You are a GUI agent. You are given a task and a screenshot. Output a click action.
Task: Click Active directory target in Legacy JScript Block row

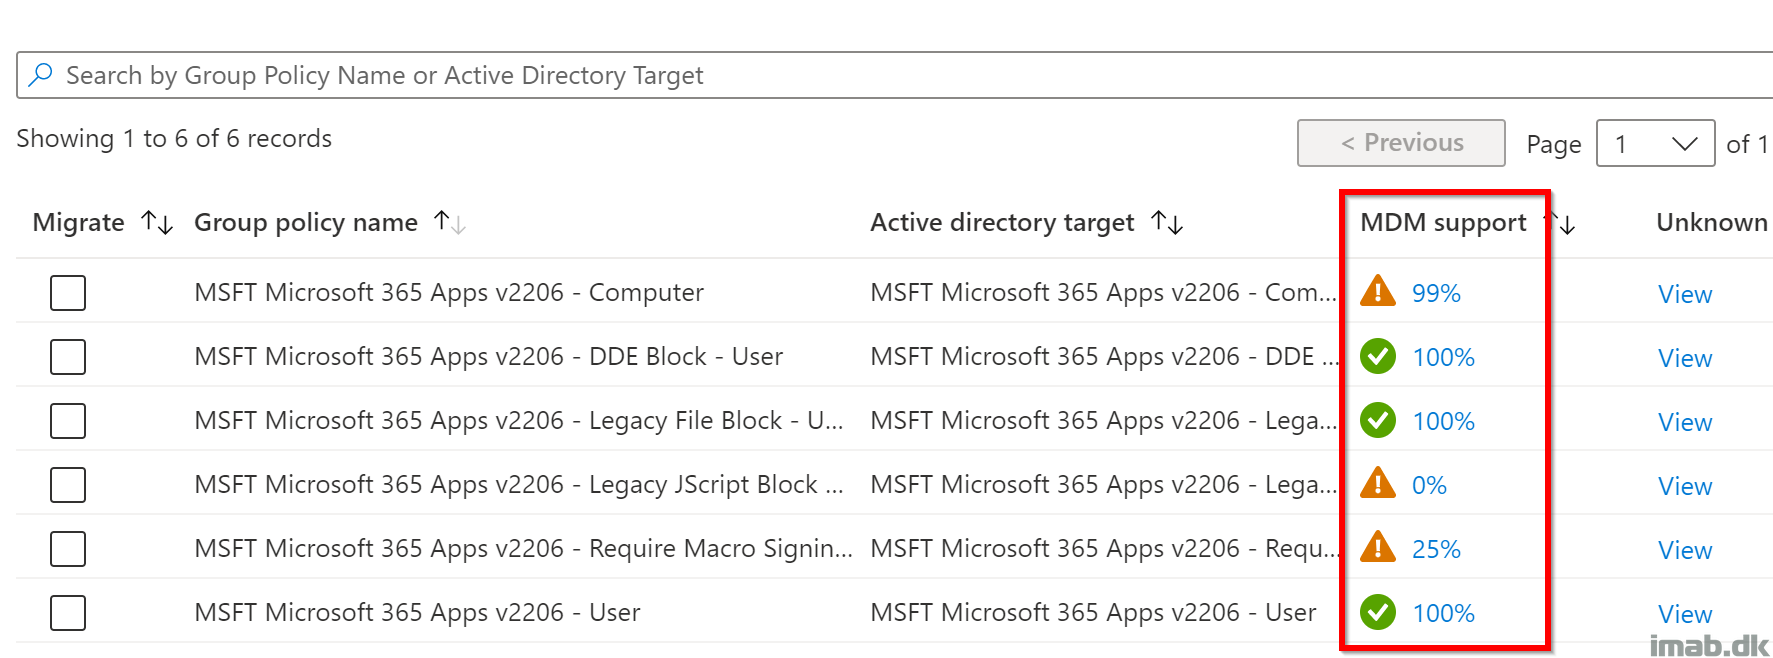1104,484
